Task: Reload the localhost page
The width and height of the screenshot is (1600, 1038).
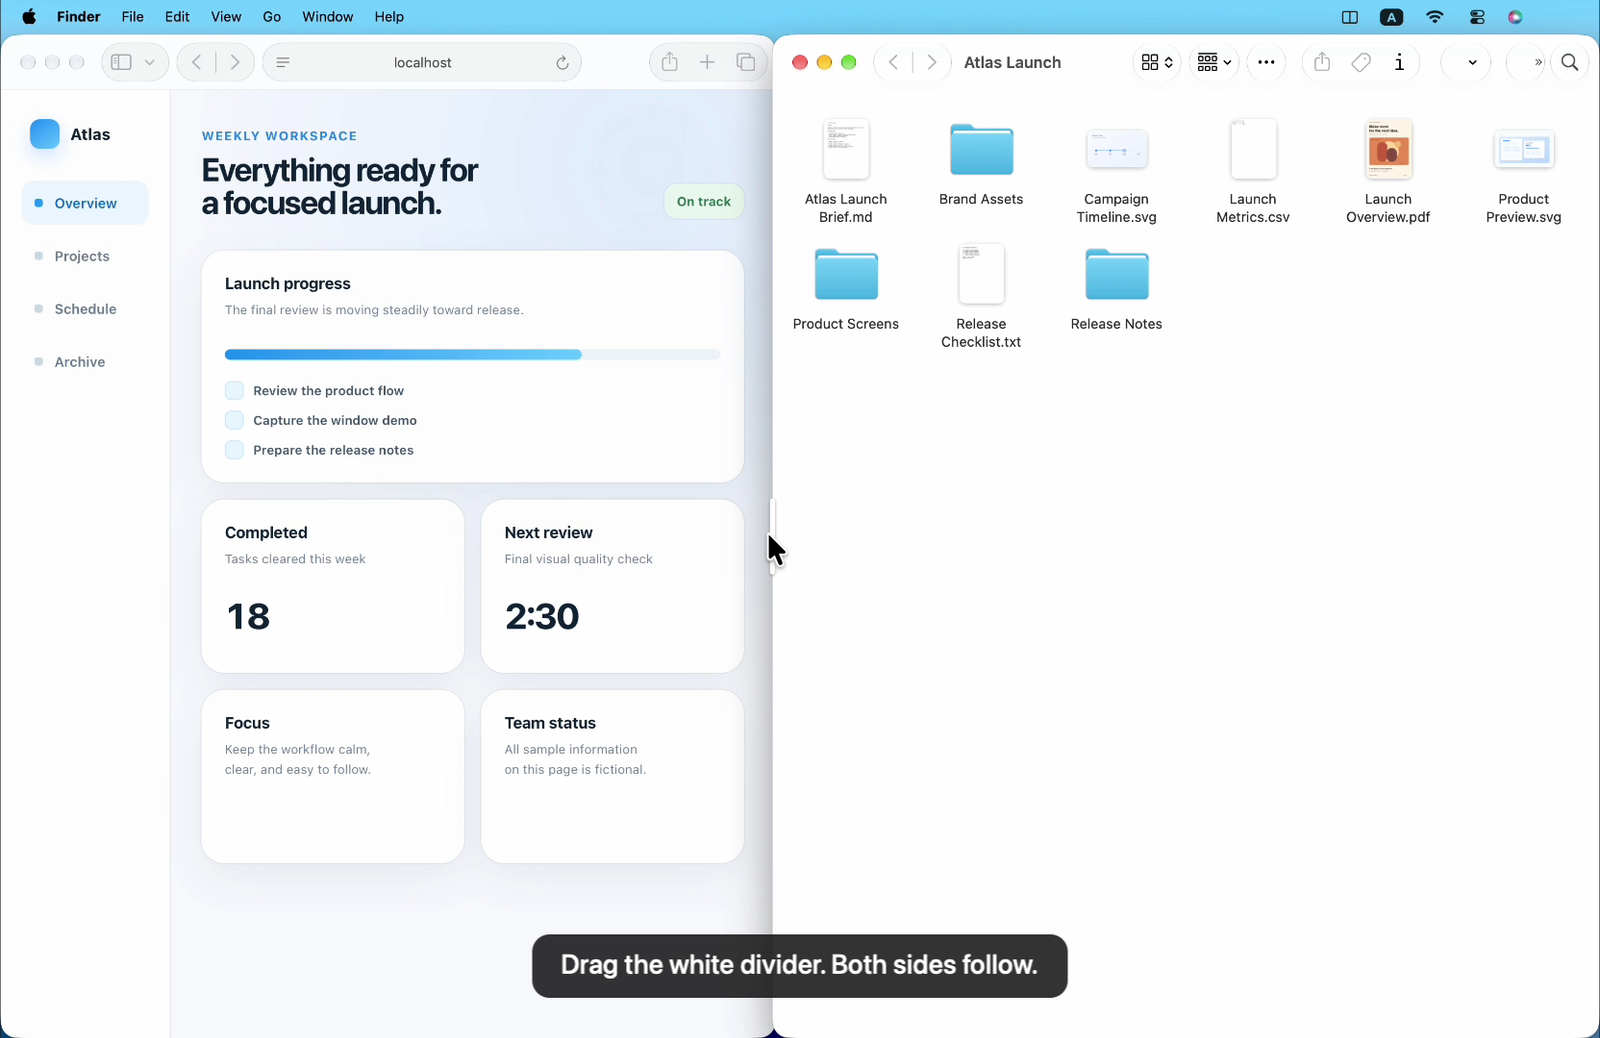Action: click(x=562, y=62)
